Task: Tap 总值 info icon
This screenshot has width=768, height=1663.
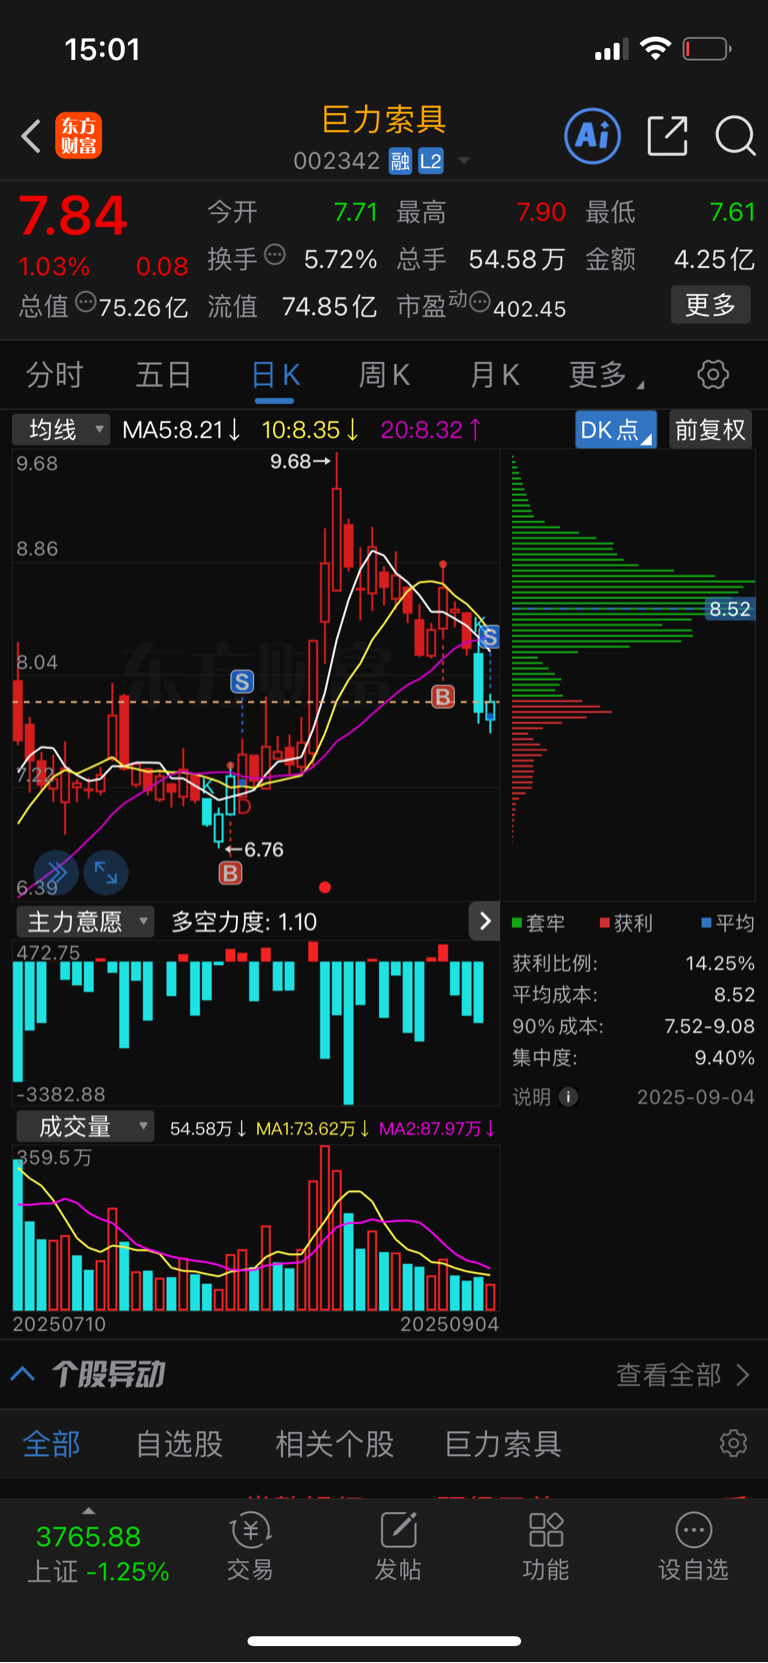Action: pos(86,302)
